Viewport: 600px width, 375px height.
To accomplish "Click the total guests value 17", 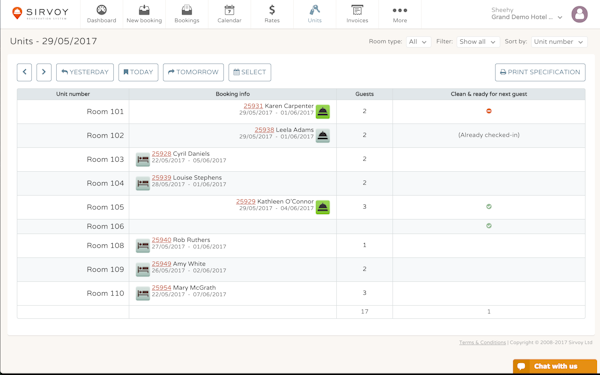I will tap(364, 311).
